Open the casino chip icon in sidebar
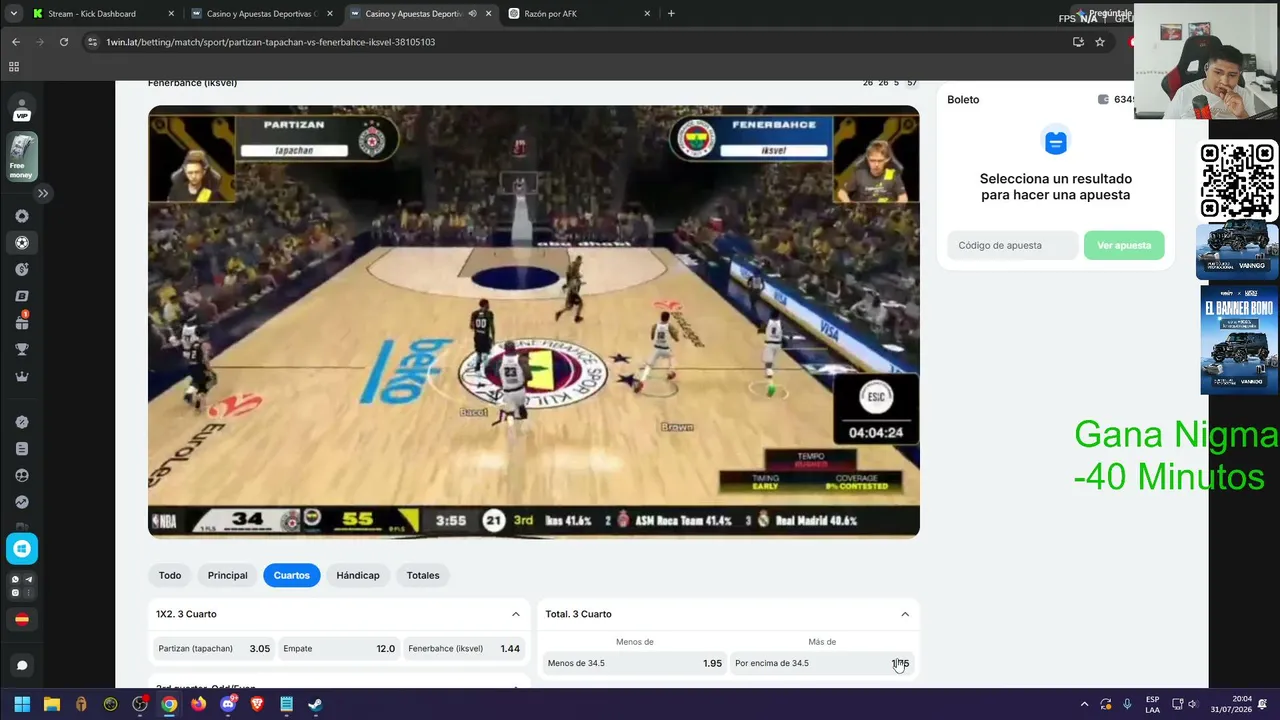The image size is (1280, 720). [22, 269]
